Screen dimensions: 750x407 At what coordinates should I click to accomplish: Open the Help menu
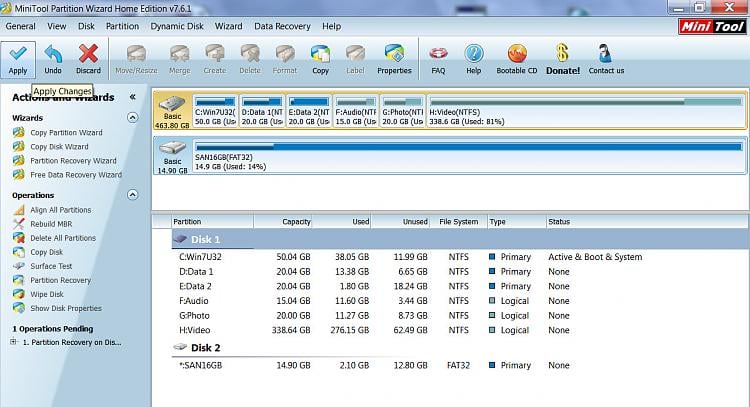(331, 26)
